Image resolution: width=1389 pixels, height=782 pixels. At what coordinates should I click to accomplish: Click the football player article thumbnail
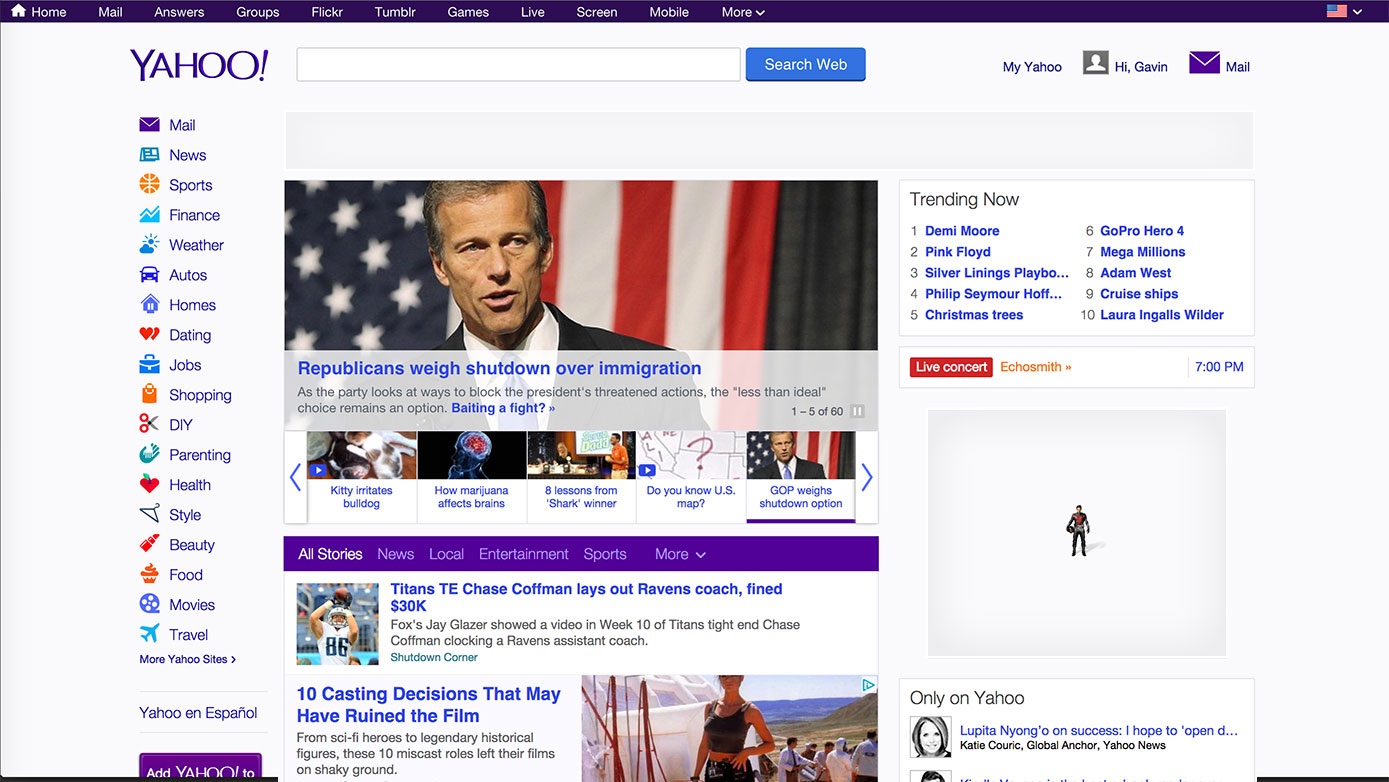pyautogui.click(x=338, y=624)
